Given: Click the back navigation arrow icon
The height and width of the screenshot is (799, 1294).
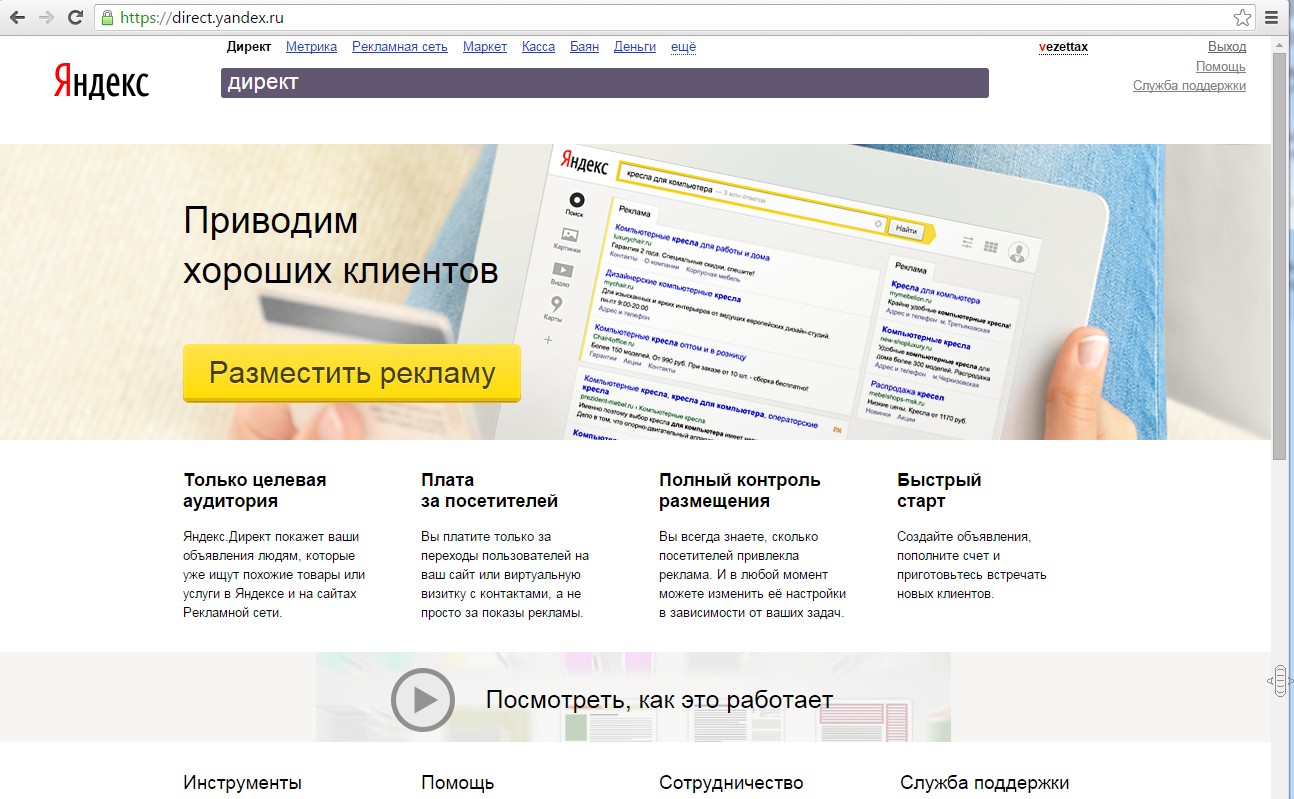Looking at the screenshot, I should coord(18,16).
